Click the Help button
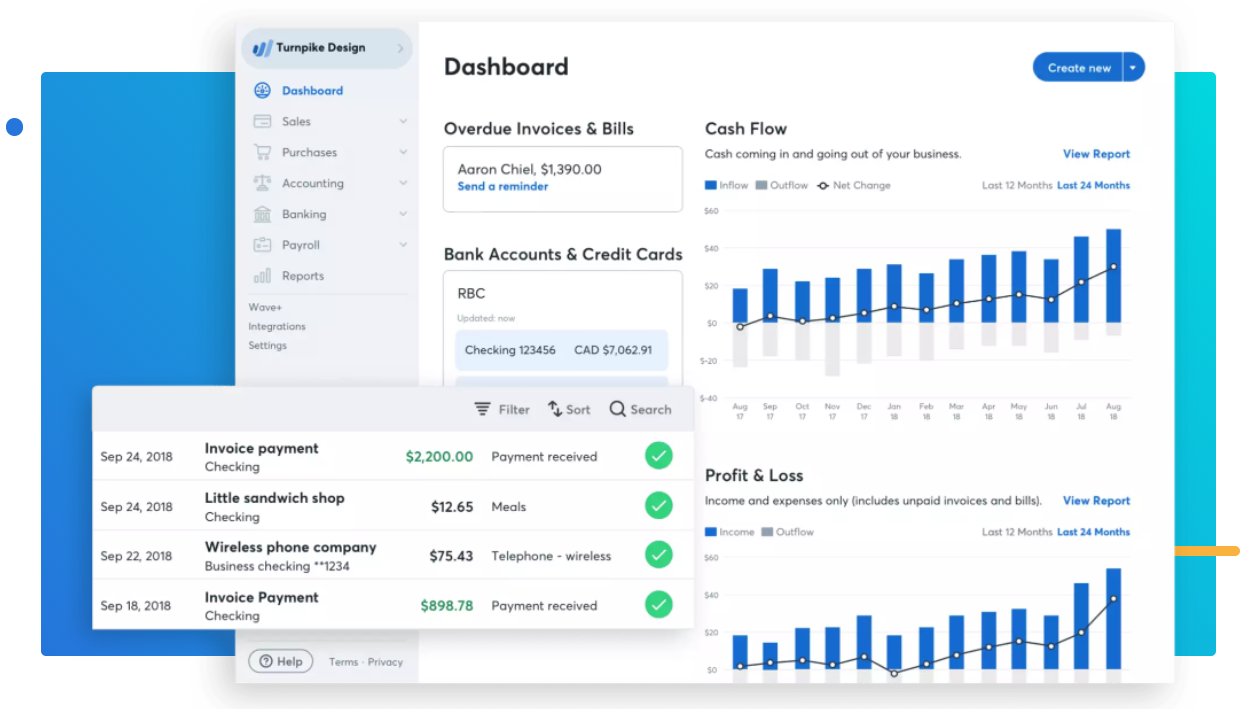The width and height of the screenshot is (1253, 709). pos(280,661)
